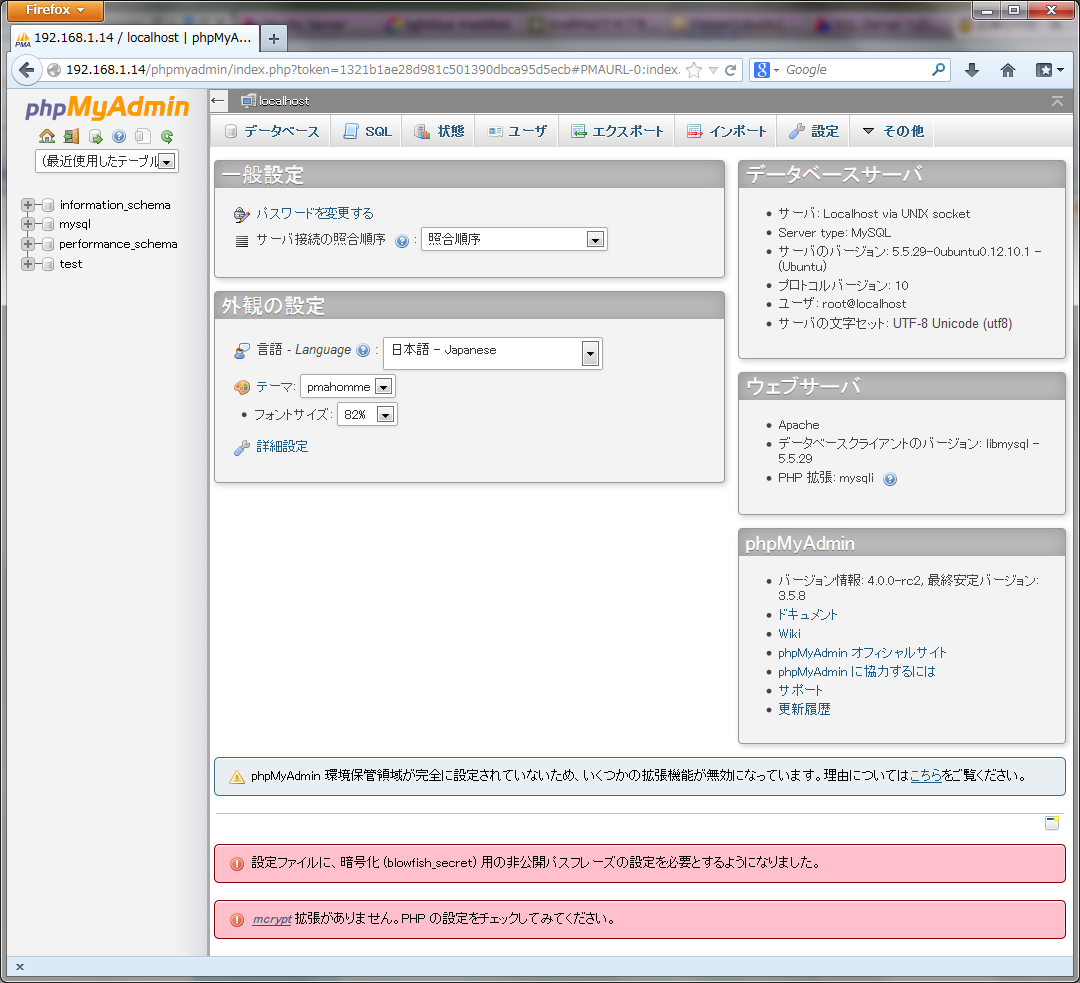1080x983 pixels.
Task: Open the SQL tab
Action: point(368,131)
